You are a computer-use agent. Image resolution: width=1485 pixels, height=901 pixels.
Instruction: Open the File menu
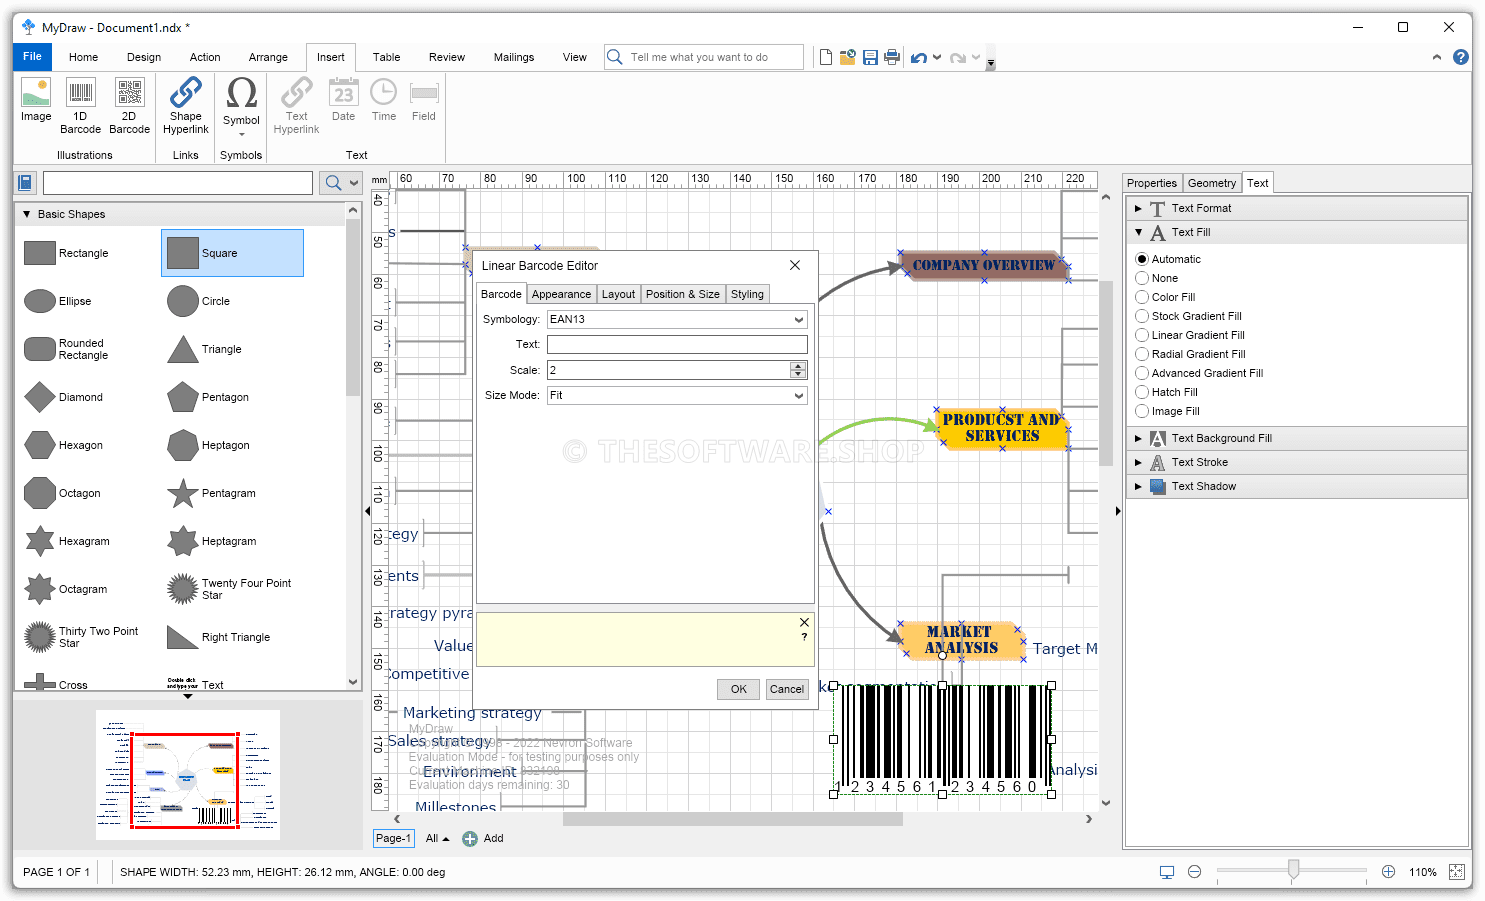[32, 57]
